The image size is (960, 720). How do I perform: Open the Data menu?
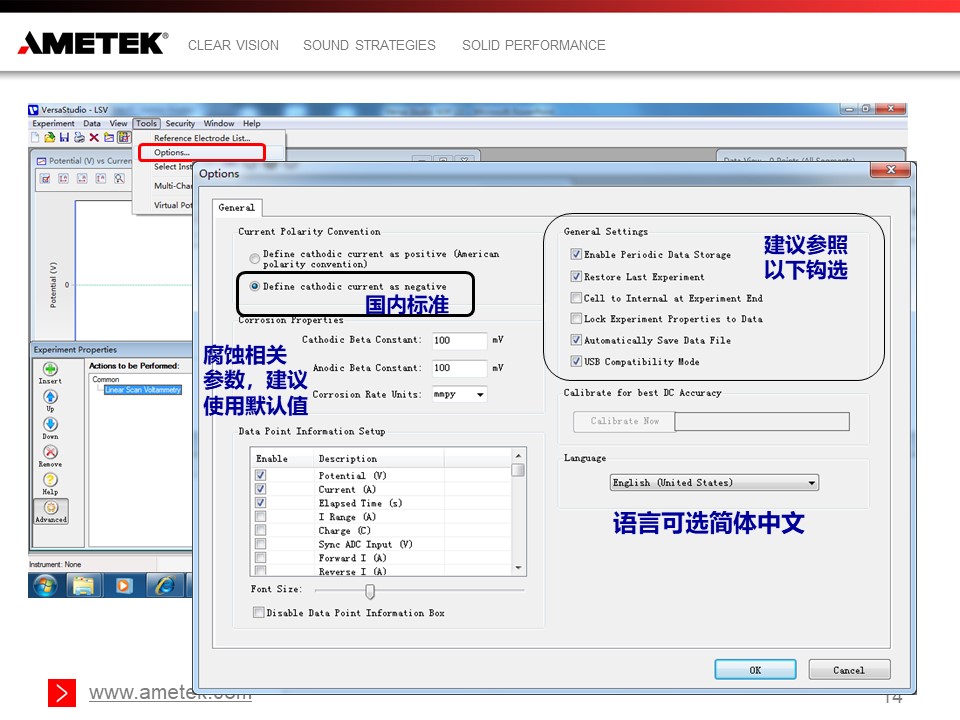[x=92, y=124]
